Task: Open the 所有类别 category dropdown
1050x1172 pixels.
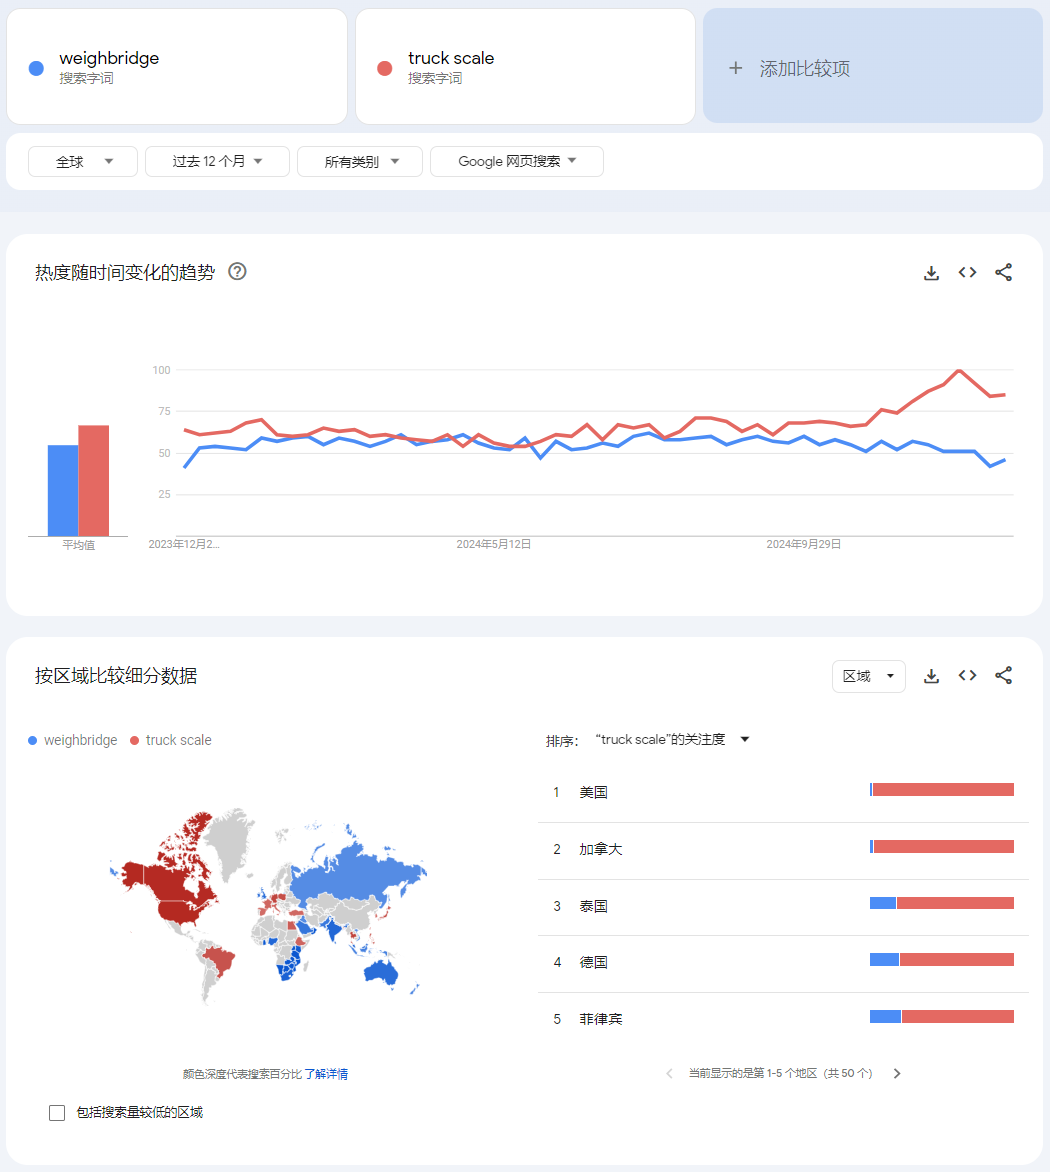Action: coord(361,162)
